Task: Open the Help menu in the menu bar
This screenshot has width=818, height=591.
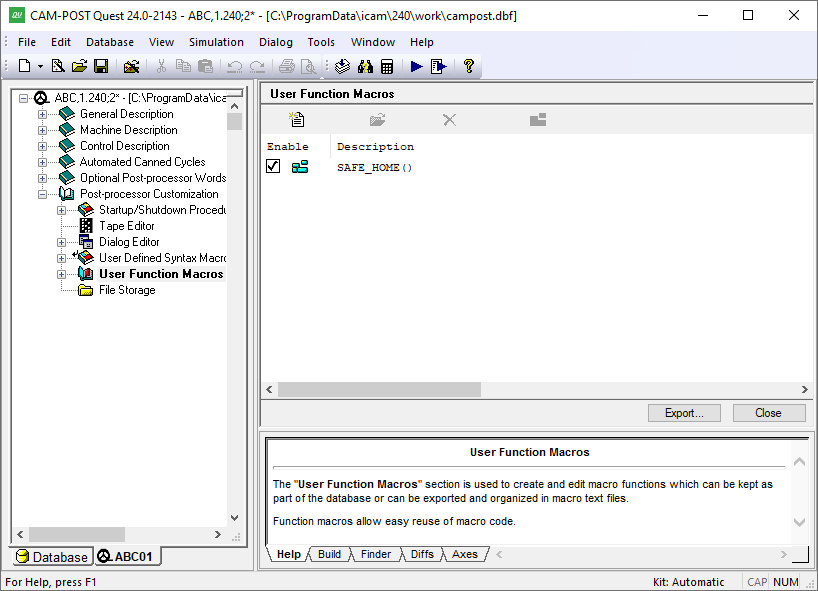Action: coord(422,42)
